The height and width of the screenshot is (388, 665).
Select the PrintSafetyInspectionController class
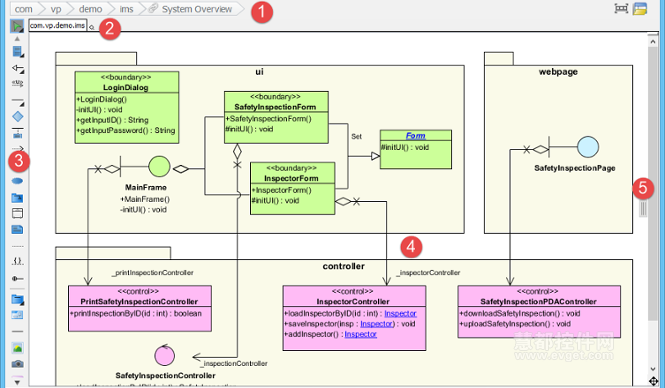140,308
